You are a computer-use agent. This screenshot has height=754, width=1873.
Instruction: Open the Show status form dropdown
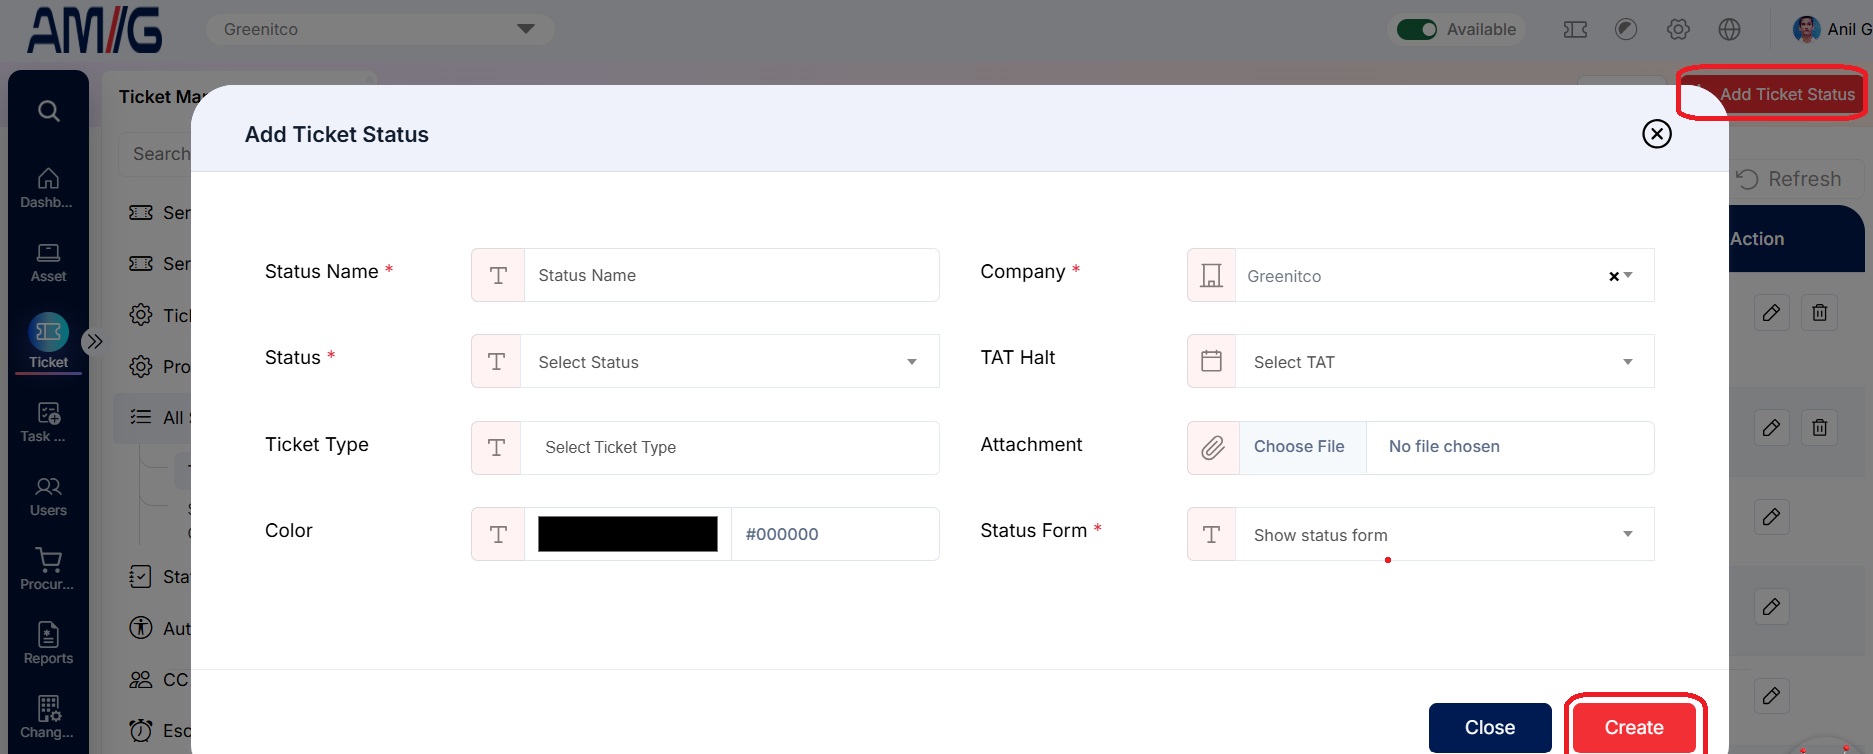[1445, 534]
